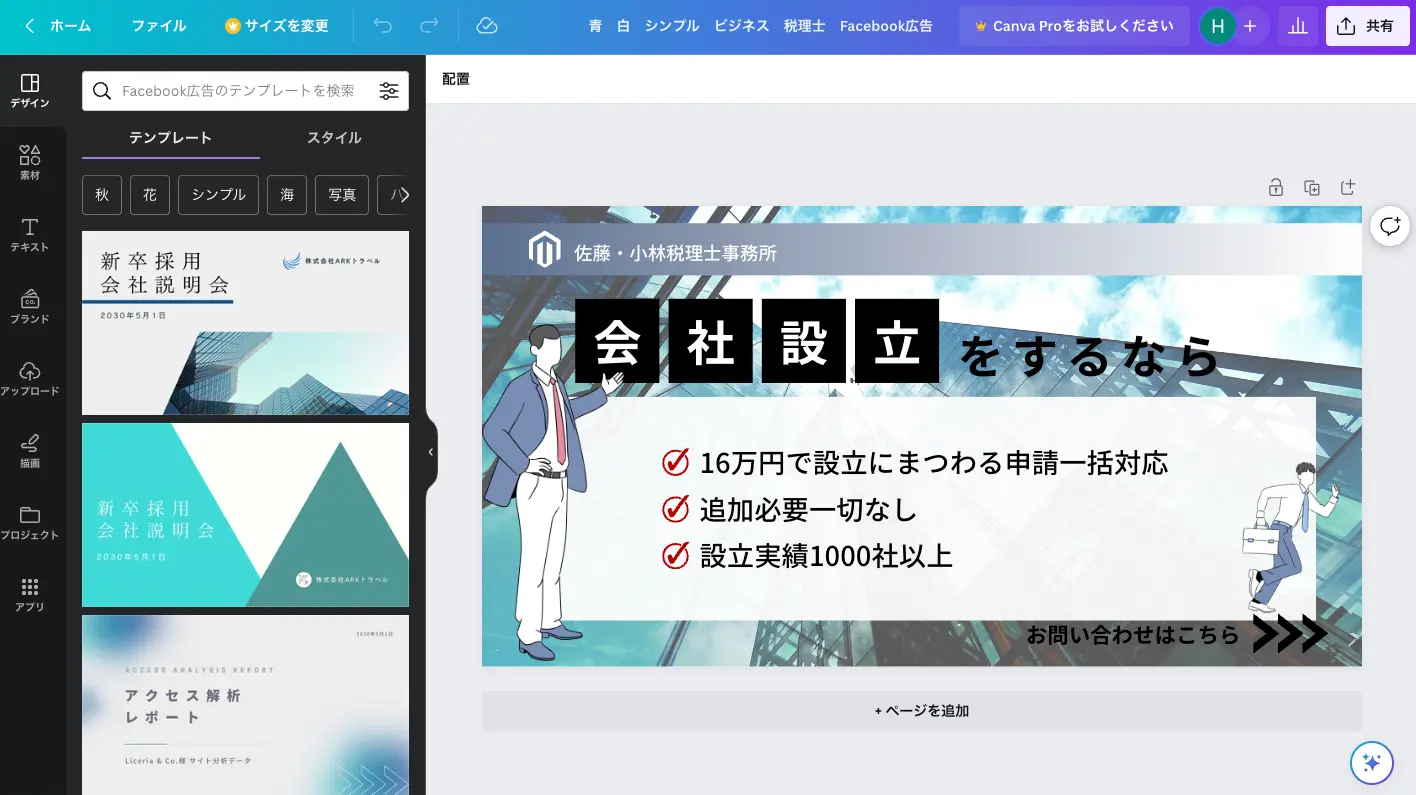Open the search filter sliders icon
Screen dimensions: 1416x795
[x=389, y=91]
